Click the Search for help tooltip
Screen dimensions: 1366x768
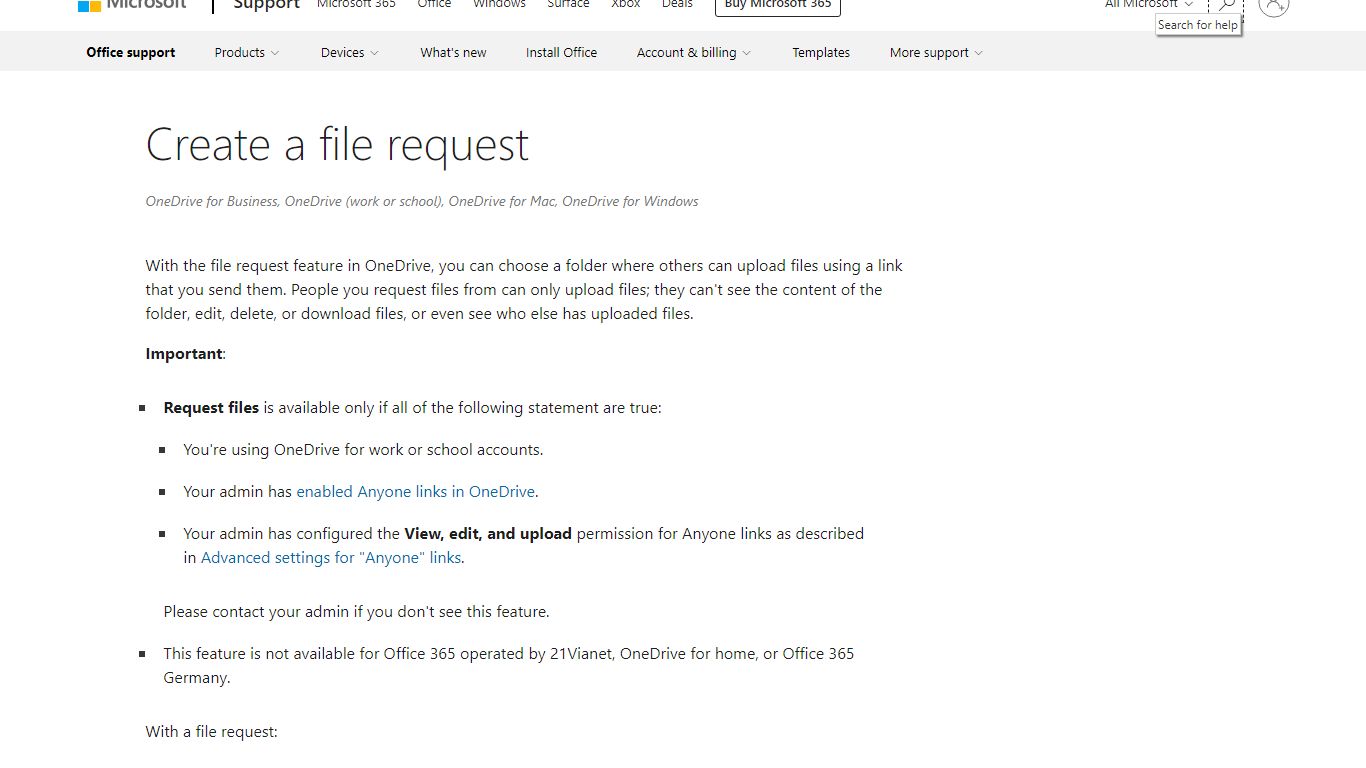click(x=1198, y=25)
